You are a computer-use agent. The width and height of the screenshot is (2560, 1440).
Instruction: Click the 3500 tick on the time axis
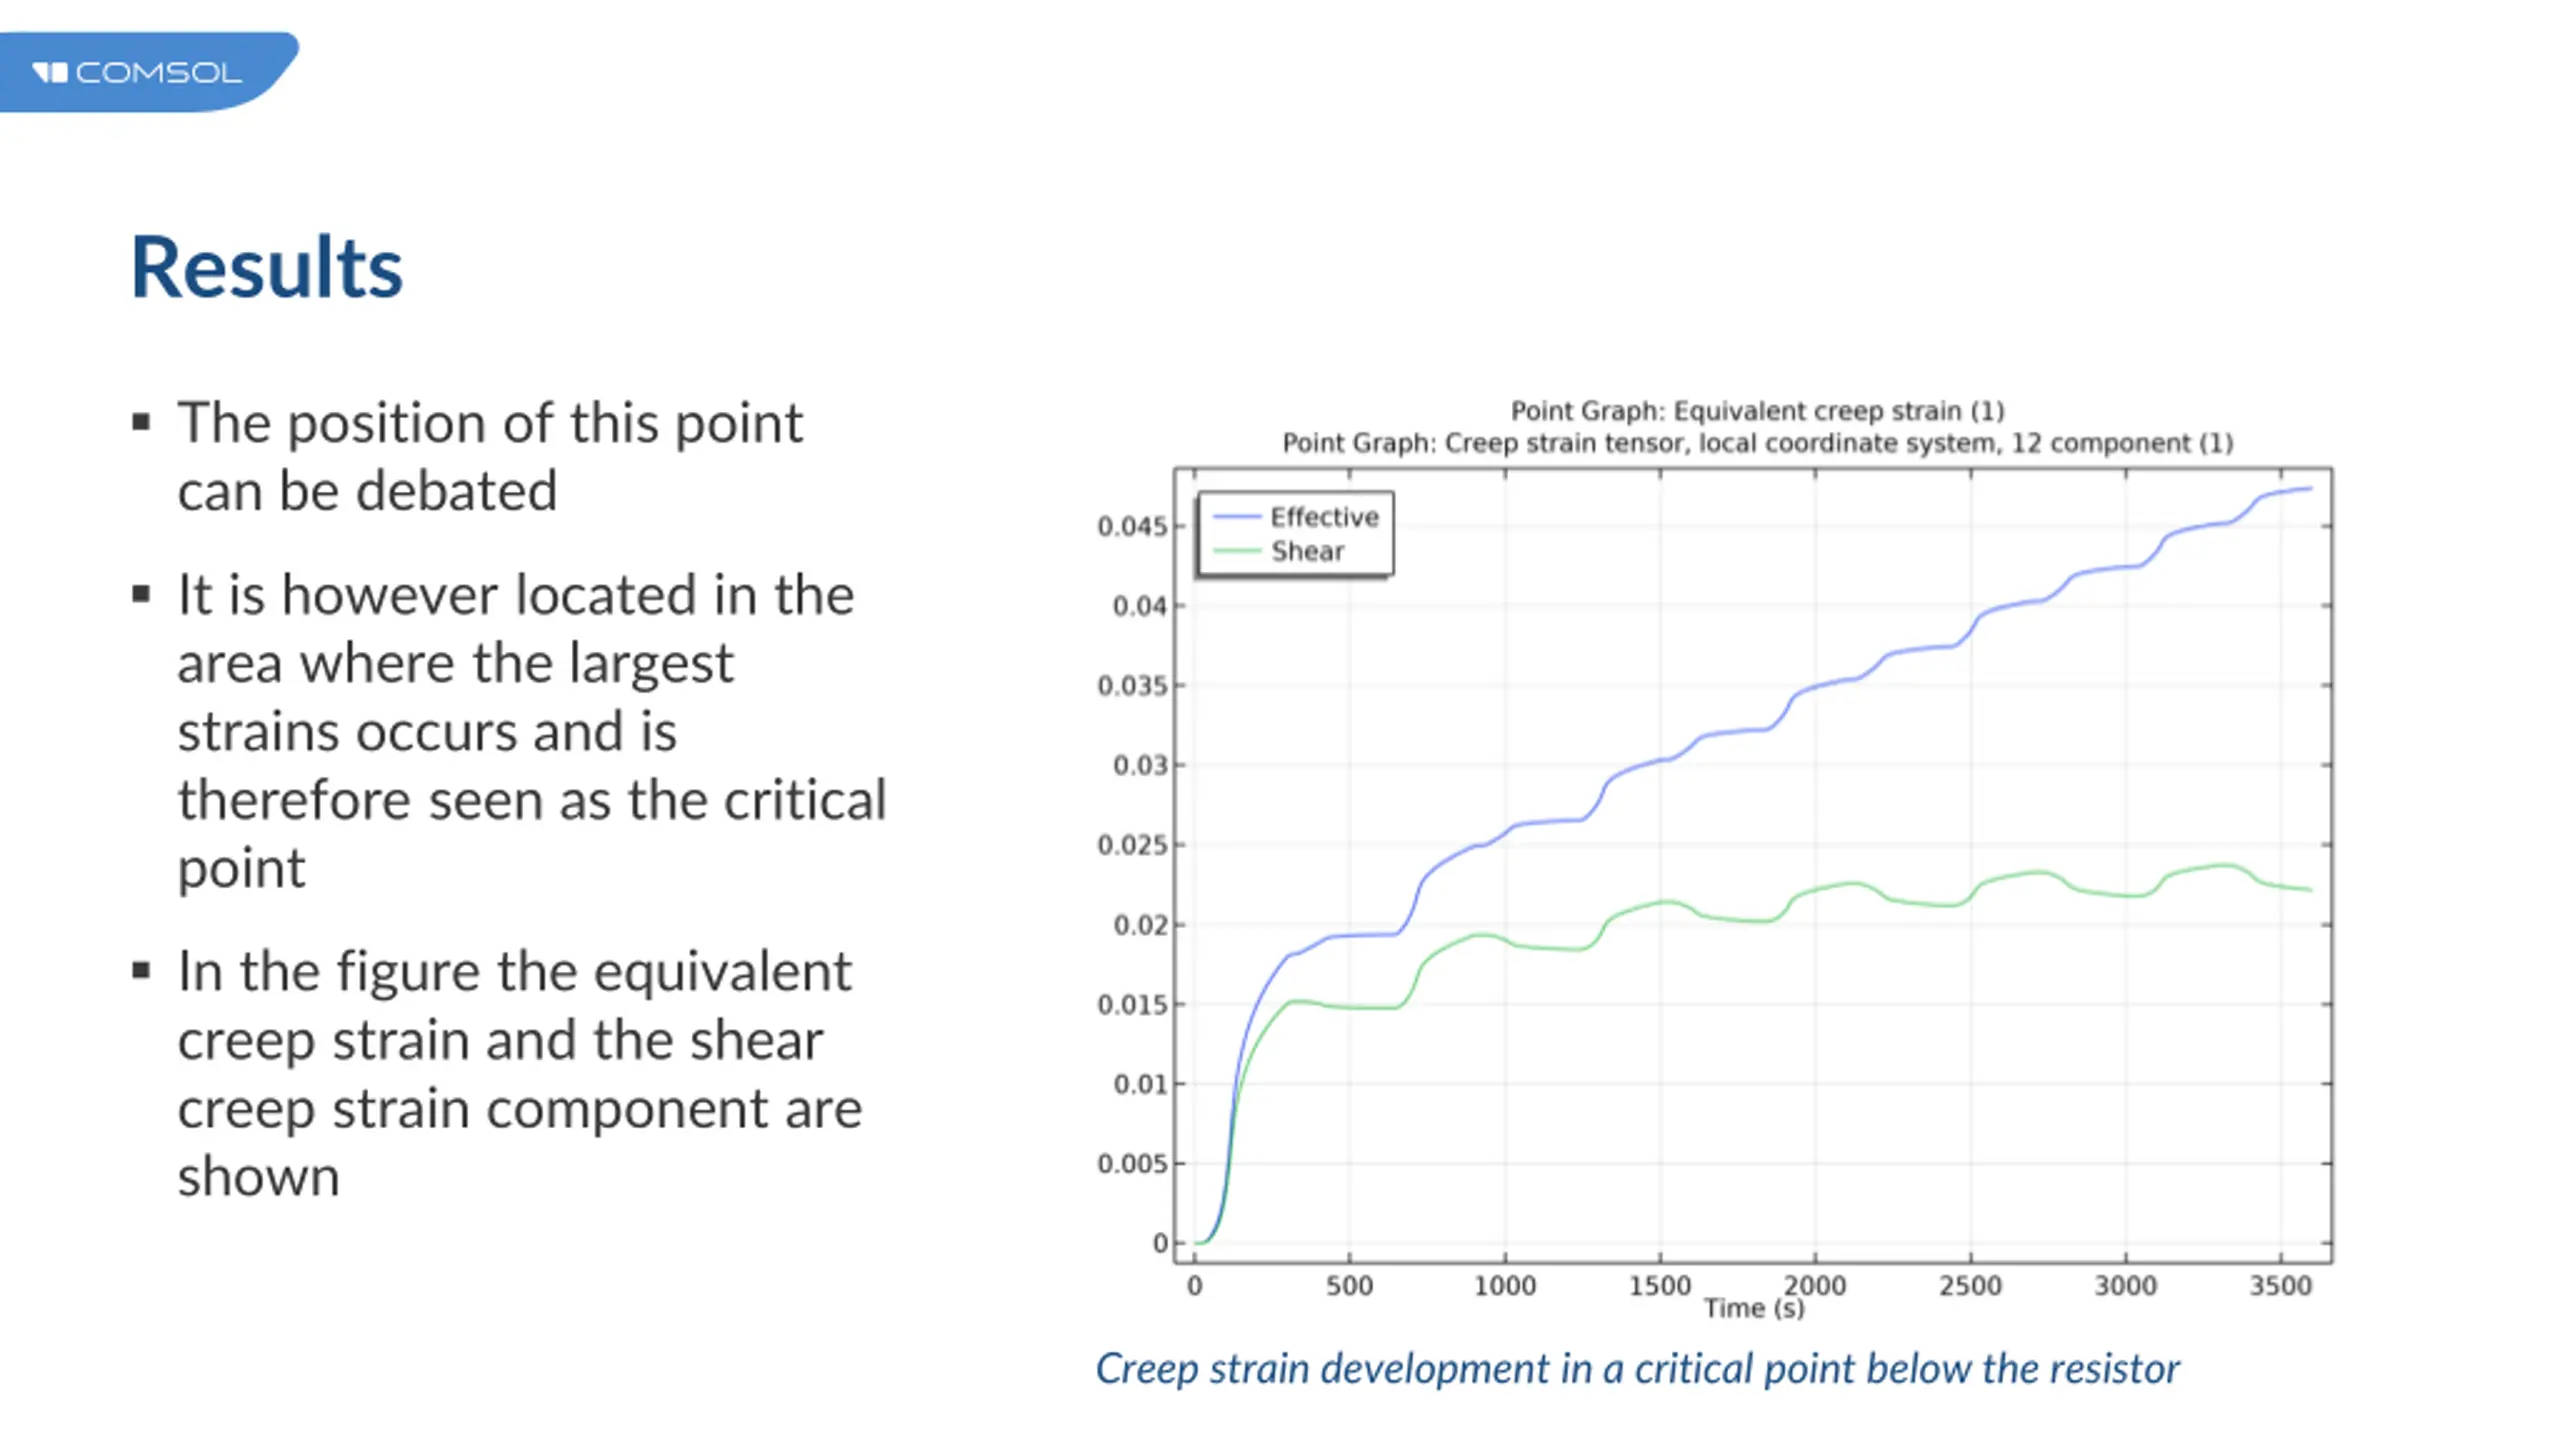tap(2281, 1285)
